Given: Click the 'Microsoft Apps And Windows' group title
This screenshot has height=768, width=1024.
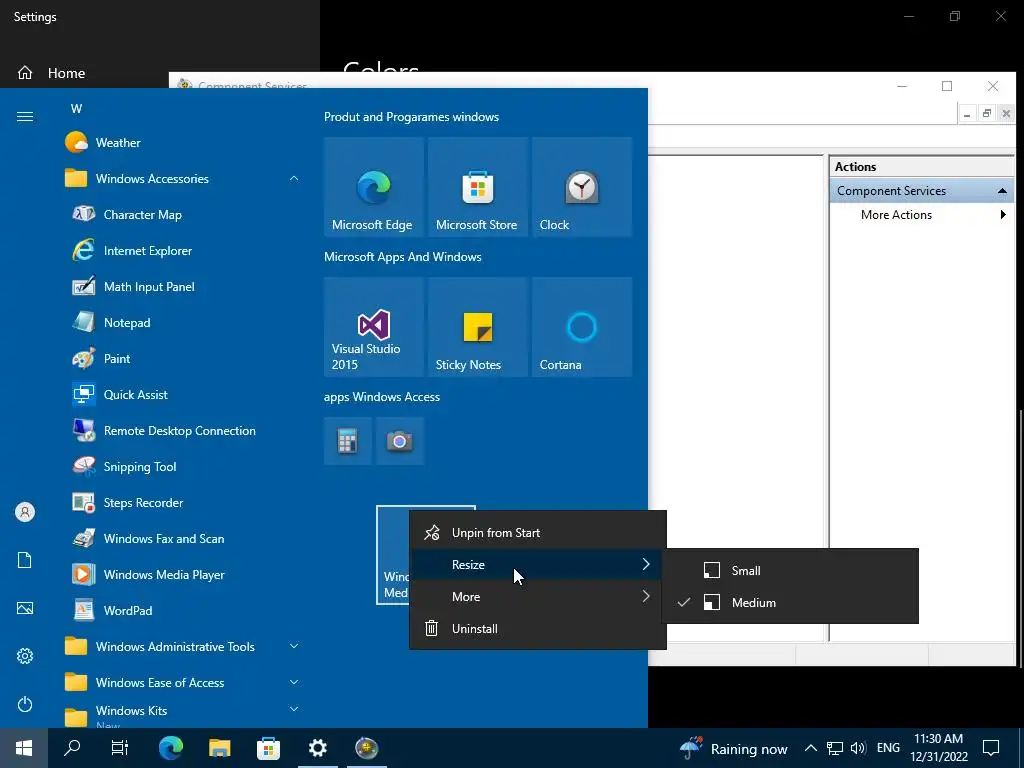Looking at the screenshot, I should pyautogui.click(x=403, y=257).
